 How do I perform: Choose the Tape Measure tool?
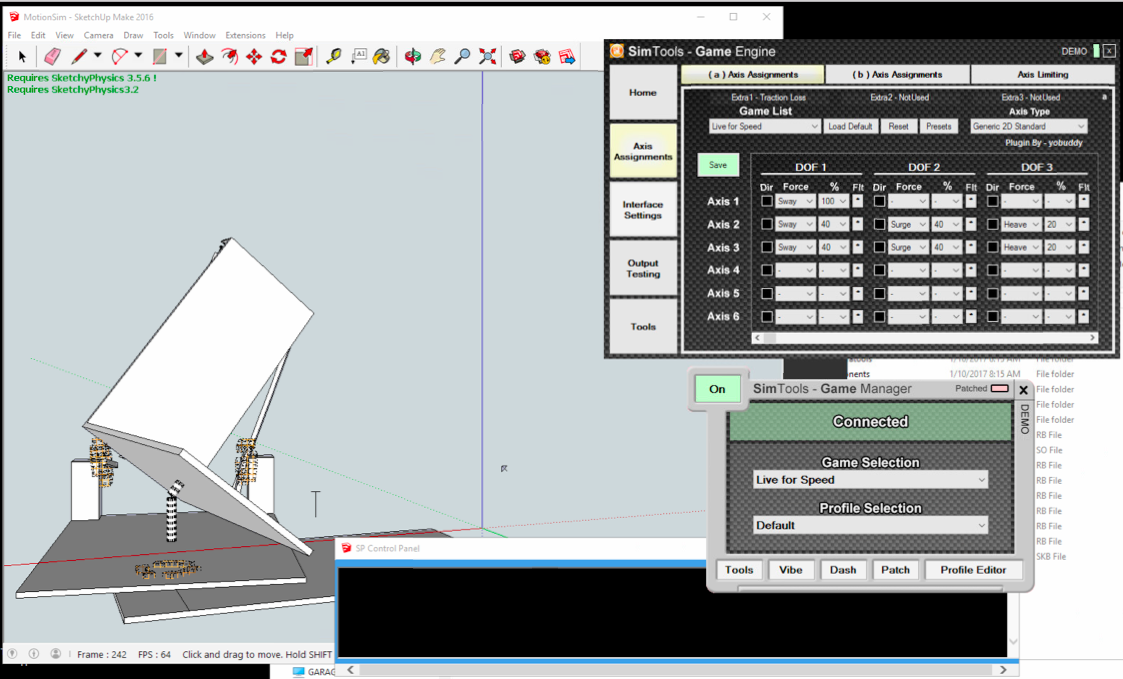click(333, 57)
